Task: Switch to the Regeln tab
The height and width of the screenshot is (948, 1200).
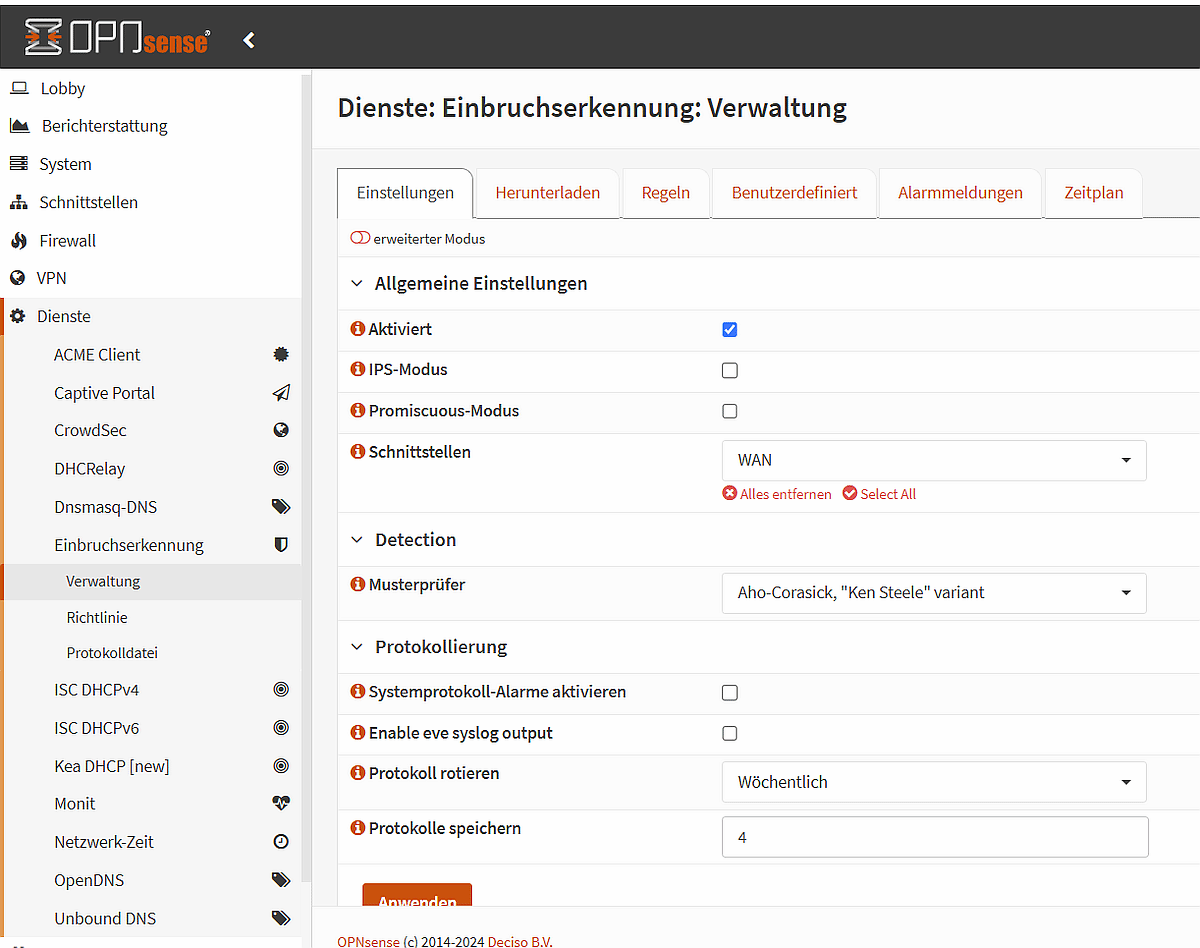Action: tap(666, 193)
